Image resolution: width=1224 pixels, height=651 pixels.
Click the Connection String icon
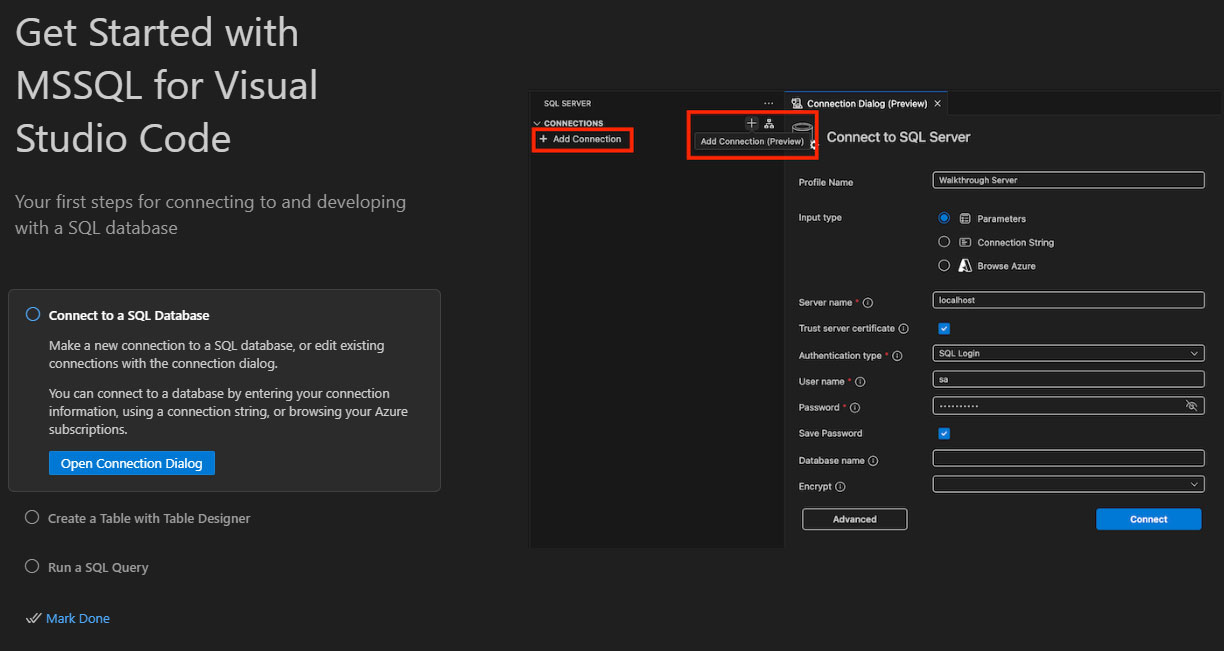pyautogui.click(x=965, y=242)
